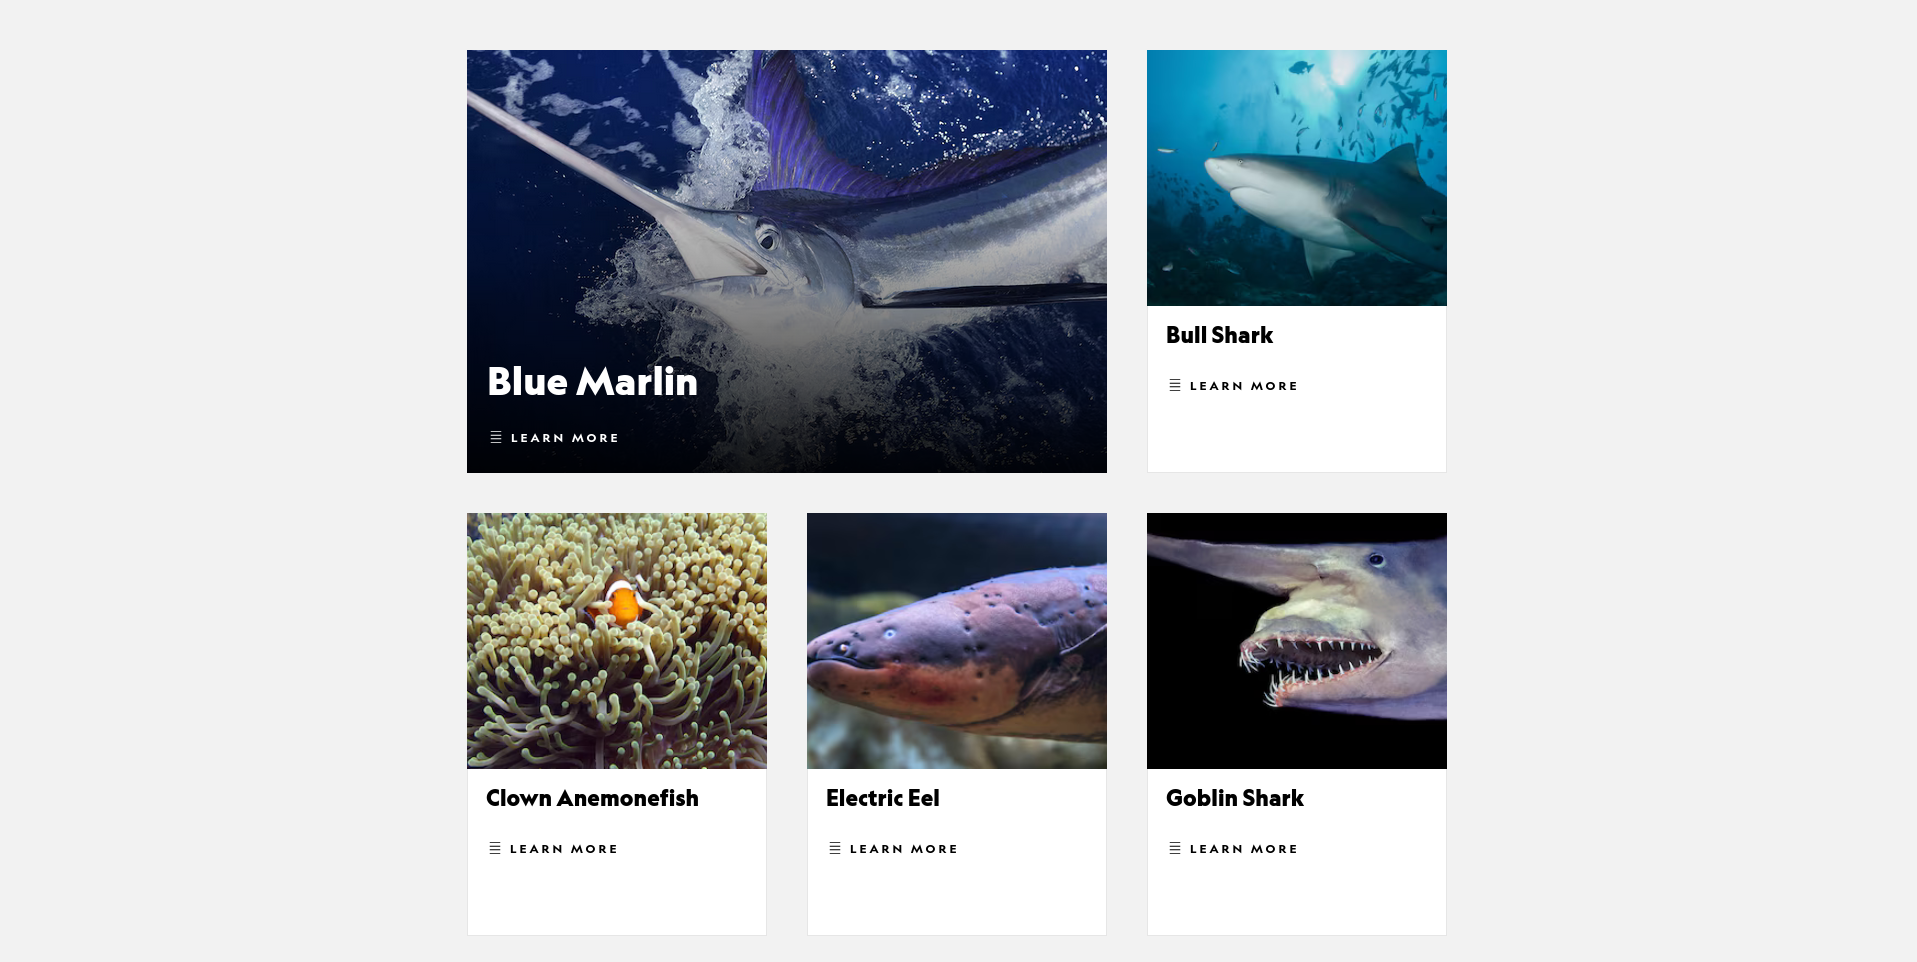Open Learn More for Blue Marlin
Screen dimensions: 1917x962
(565, 438)
